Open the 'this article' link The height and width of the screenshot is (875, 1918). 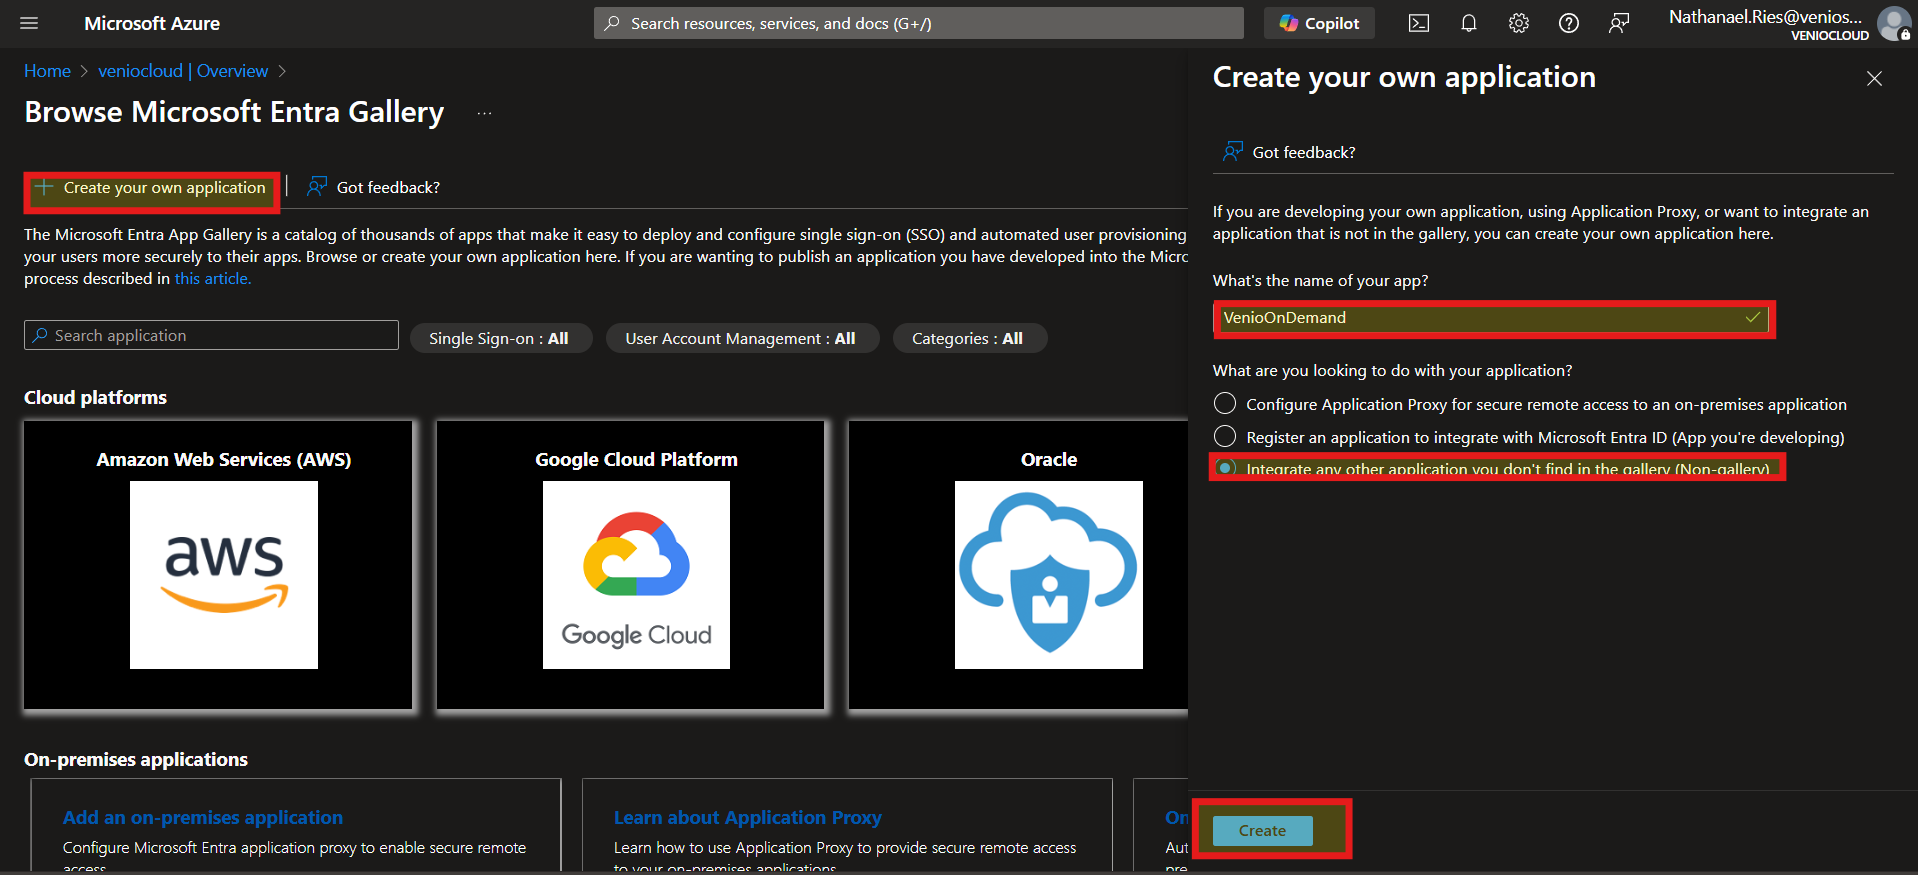[x=213, y=279]
